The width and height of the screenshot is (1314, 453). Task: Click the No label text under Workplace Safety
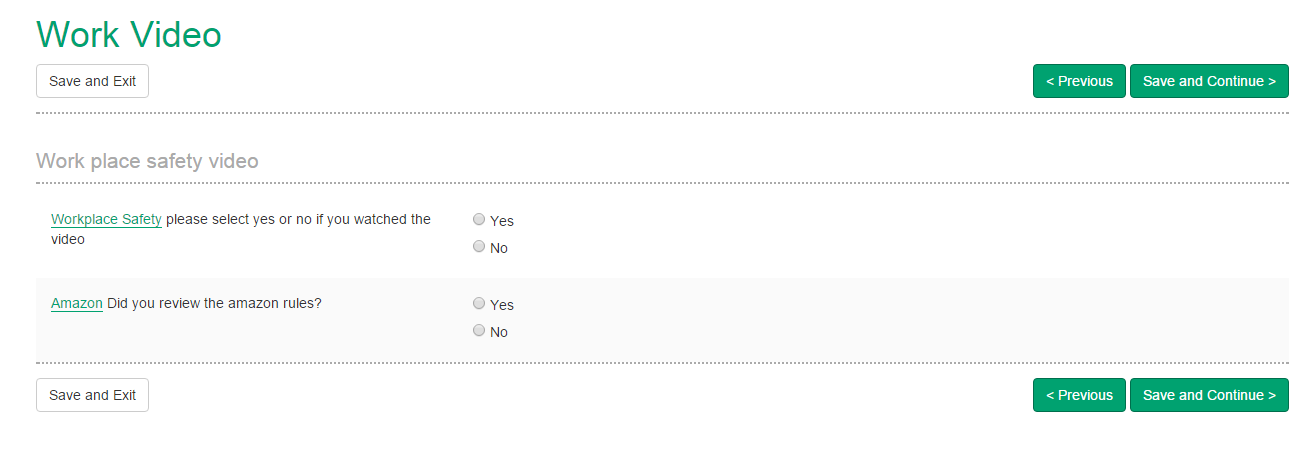coord(499,248)
